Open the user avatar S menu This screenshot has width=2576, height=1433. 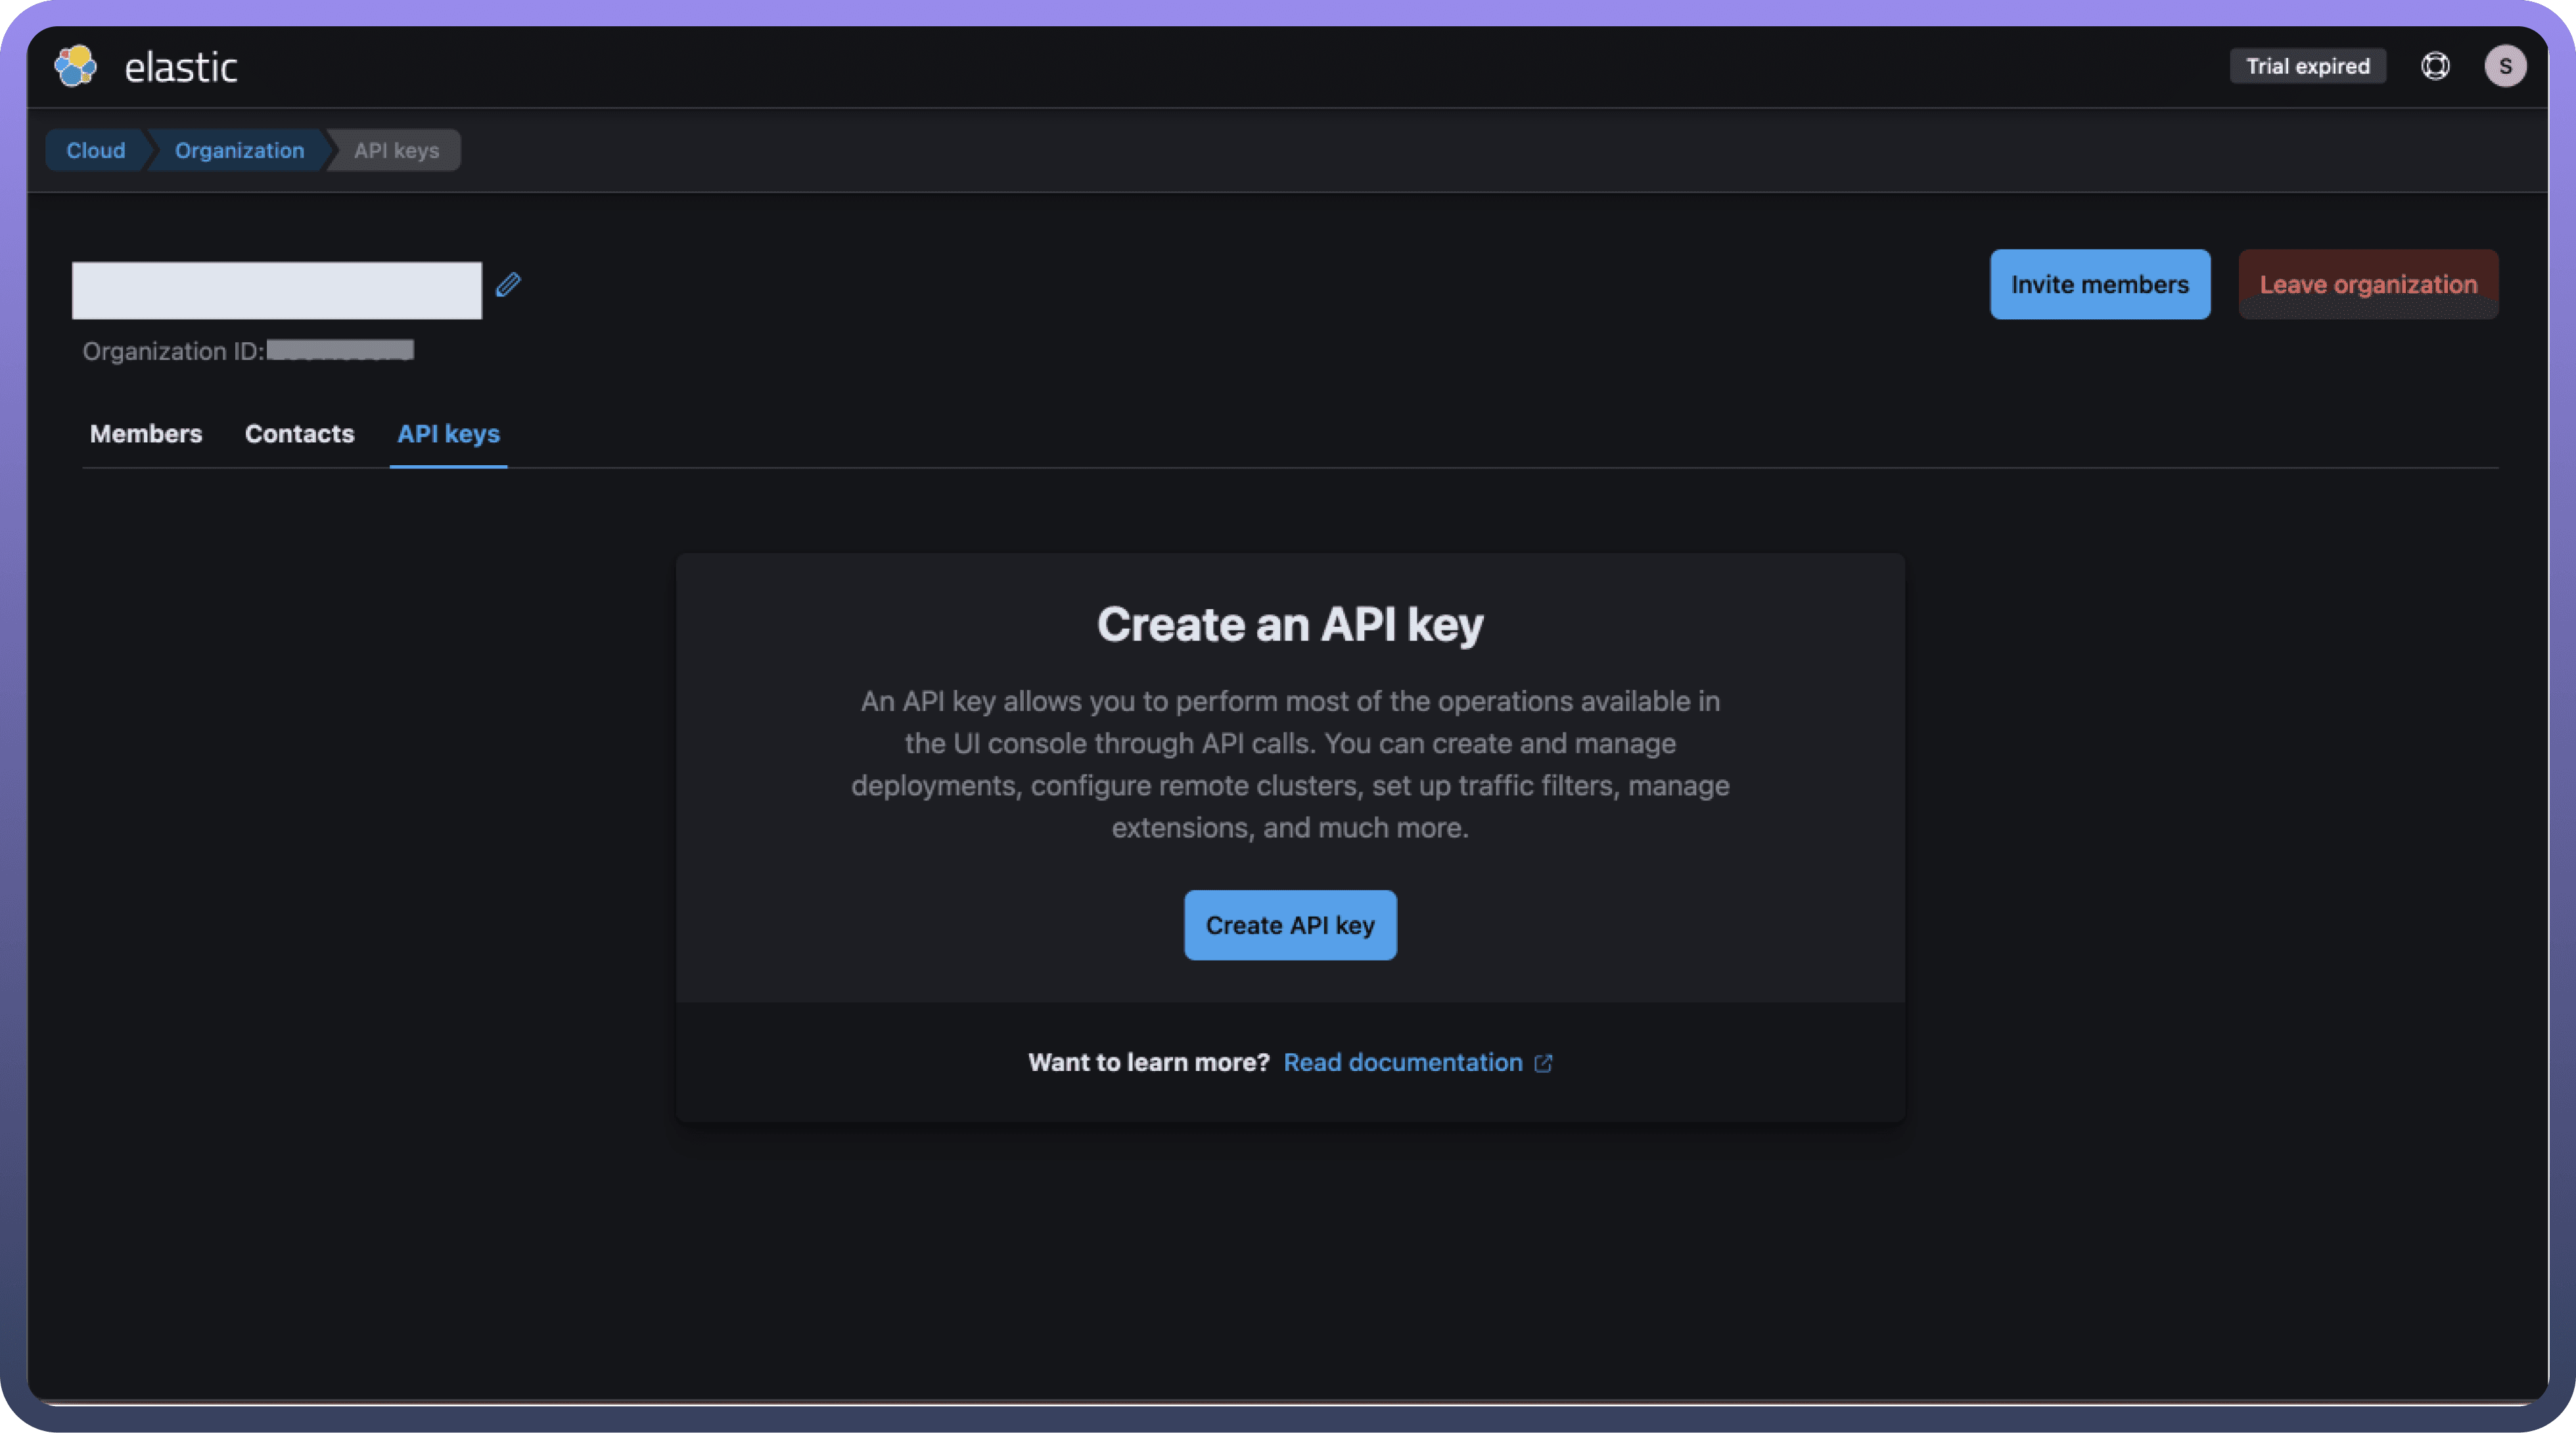point(2505,66)
